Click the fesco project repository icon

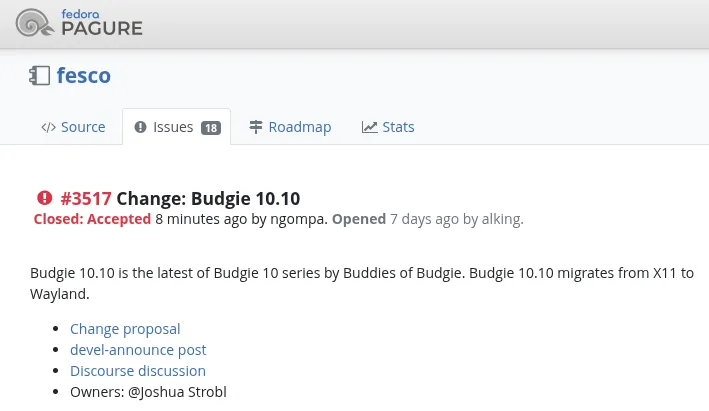[x=39, y=76]
